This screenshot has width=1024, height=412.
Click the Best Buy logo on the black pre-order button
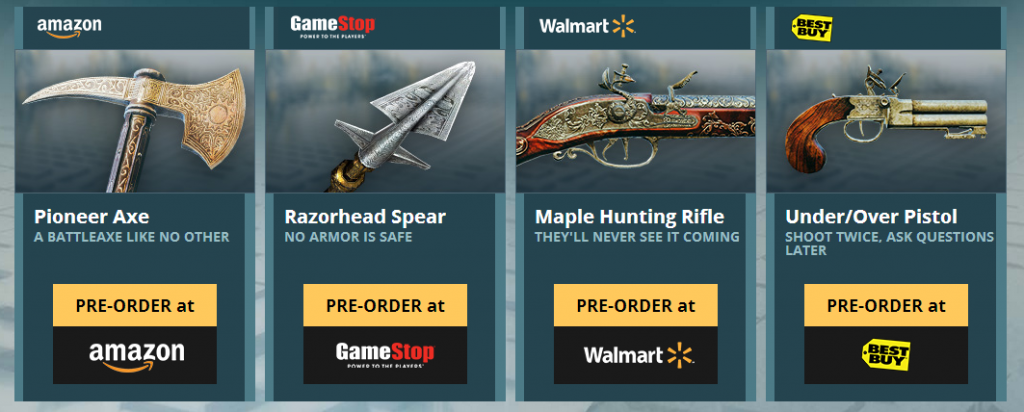point(886,355)
